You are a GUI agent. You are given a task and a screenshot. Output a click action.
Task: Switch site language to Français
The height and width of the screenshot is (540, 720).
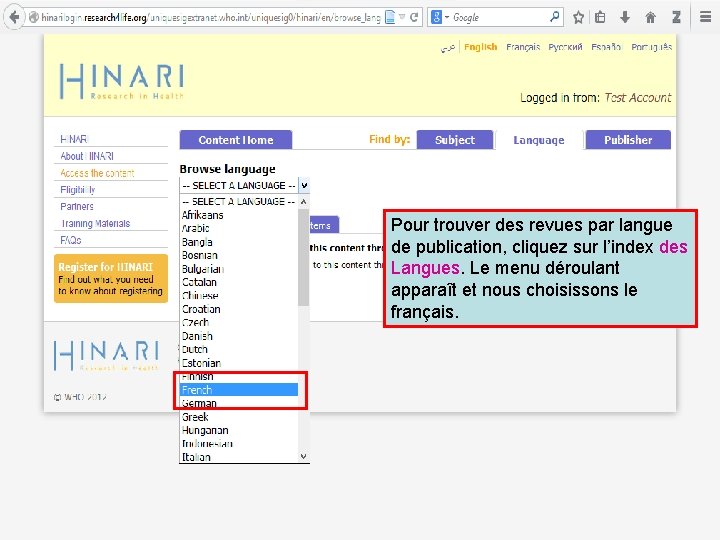click(x=523, y=47)
